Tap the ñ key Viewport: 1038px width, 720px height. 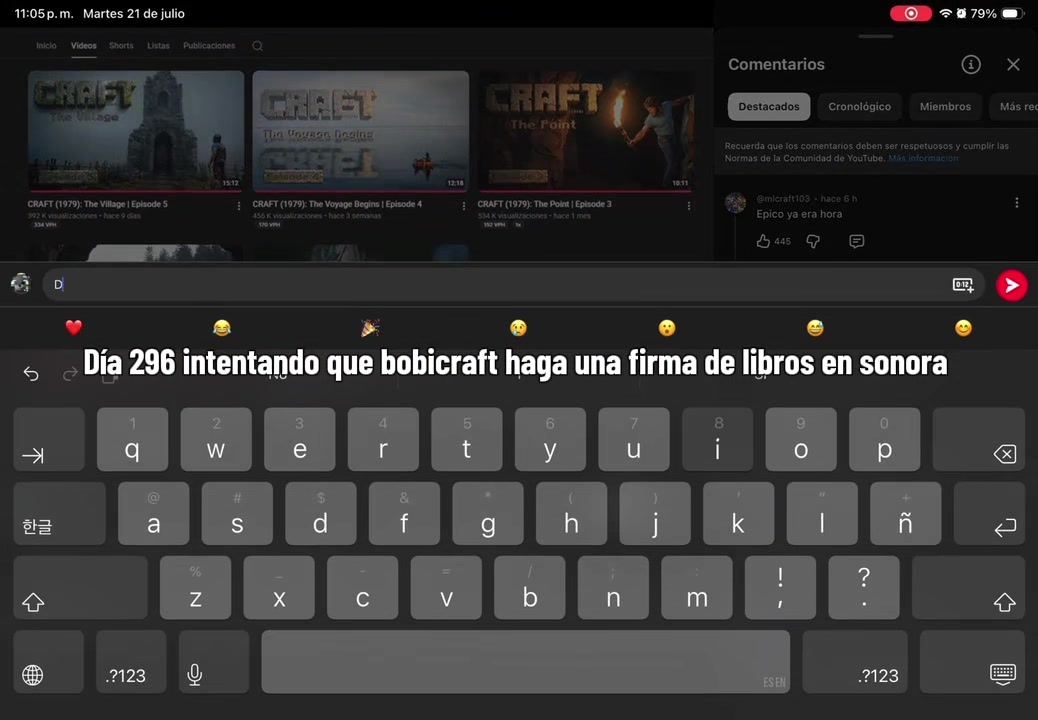click(x=906, y=514)
